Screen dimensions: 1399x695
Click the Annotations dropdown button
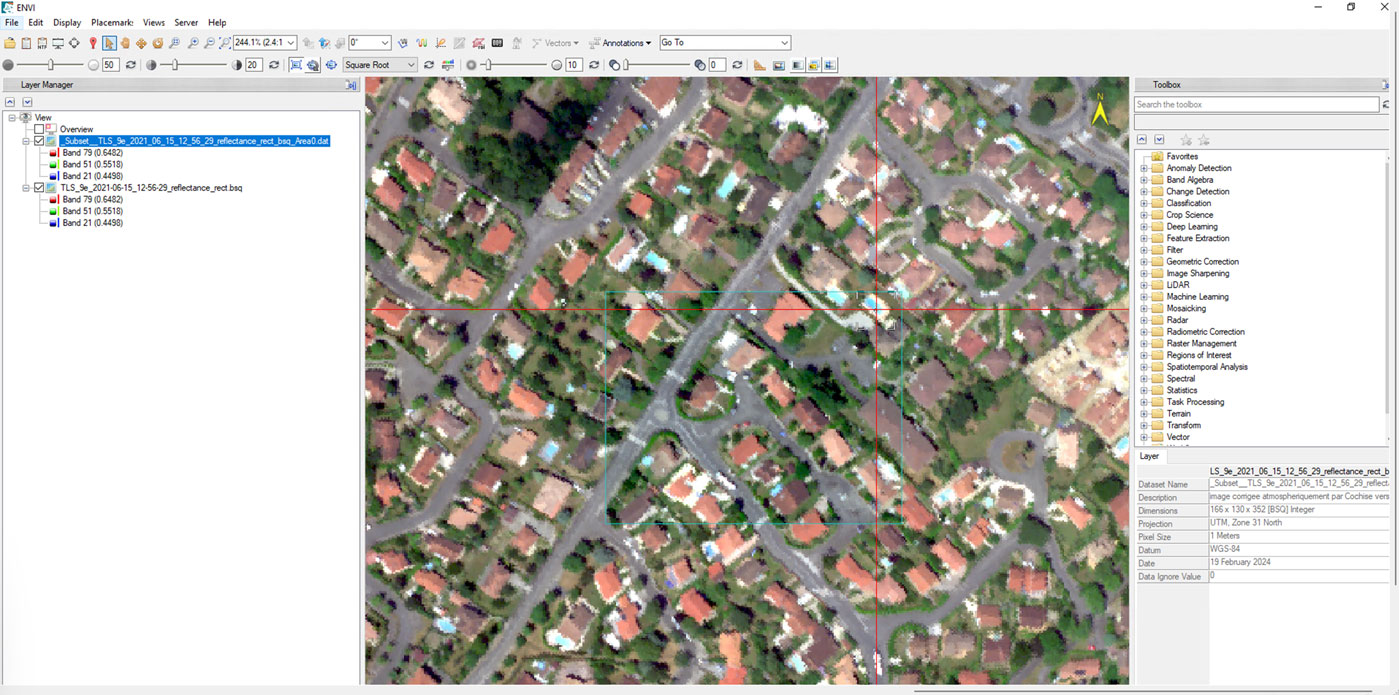coord(621,43)
